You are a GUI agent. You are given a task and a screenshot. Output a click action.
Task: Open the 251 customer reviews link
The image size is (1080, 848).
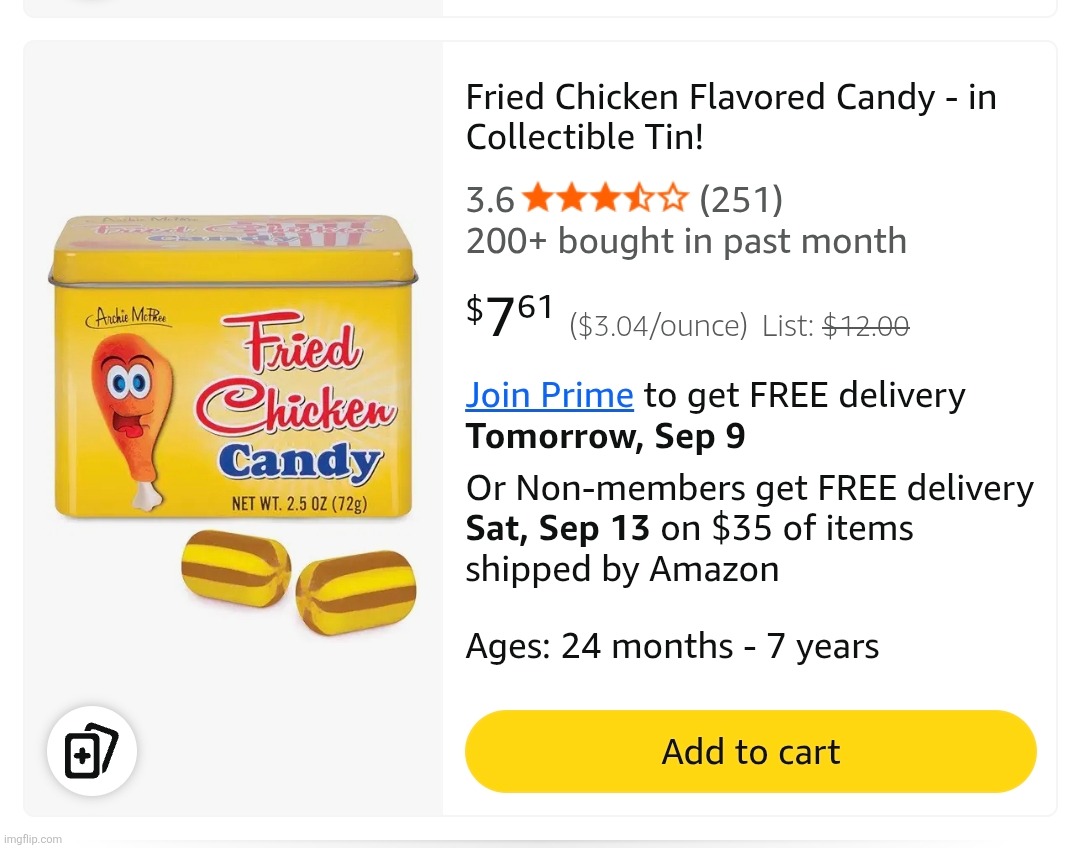pos(740,200)
